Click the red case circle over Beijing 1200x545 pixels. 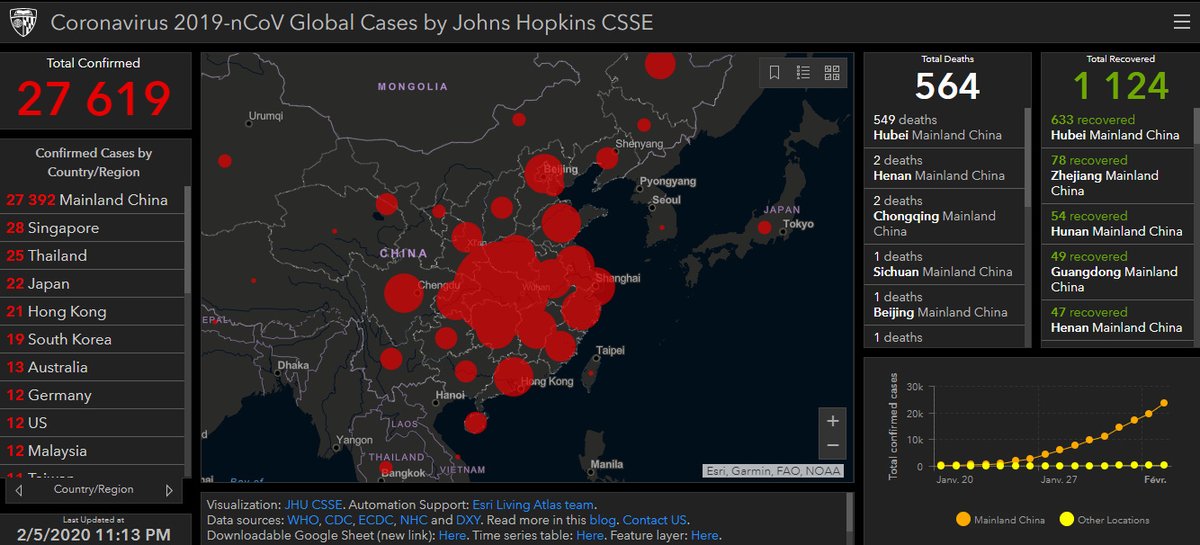[x=543, y=173]
